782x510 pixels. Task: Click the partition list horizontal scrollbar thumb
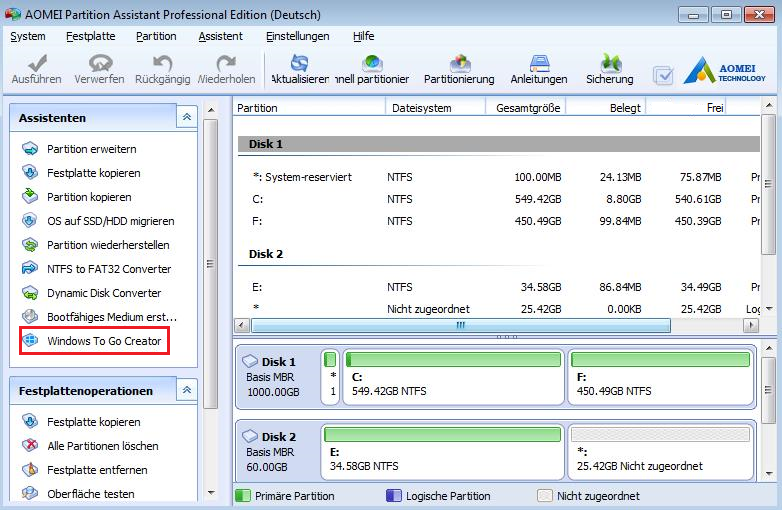[461, 326]
